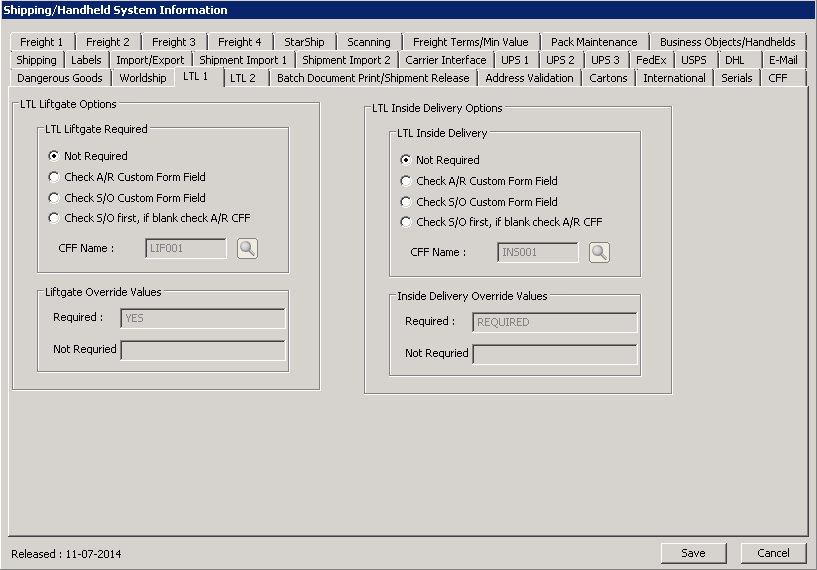The width and height of the screenshot is (817, 570).
Task: Click the Liftgate CFF Name text field
Action: coord(186,248)
